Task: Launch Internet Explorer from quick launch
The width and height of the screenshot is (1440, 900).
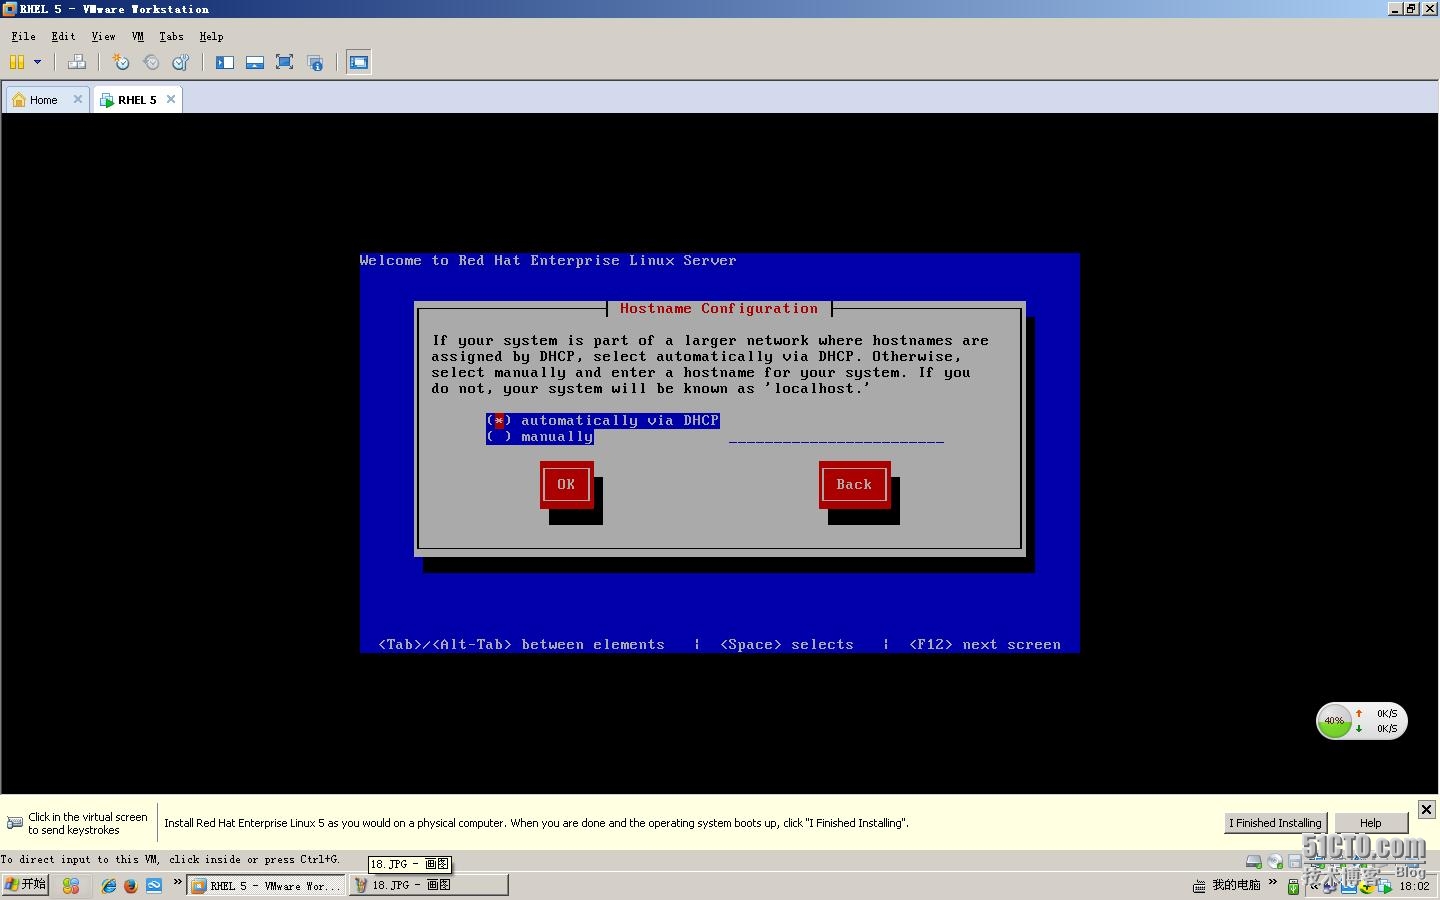Action: [109, 885]
